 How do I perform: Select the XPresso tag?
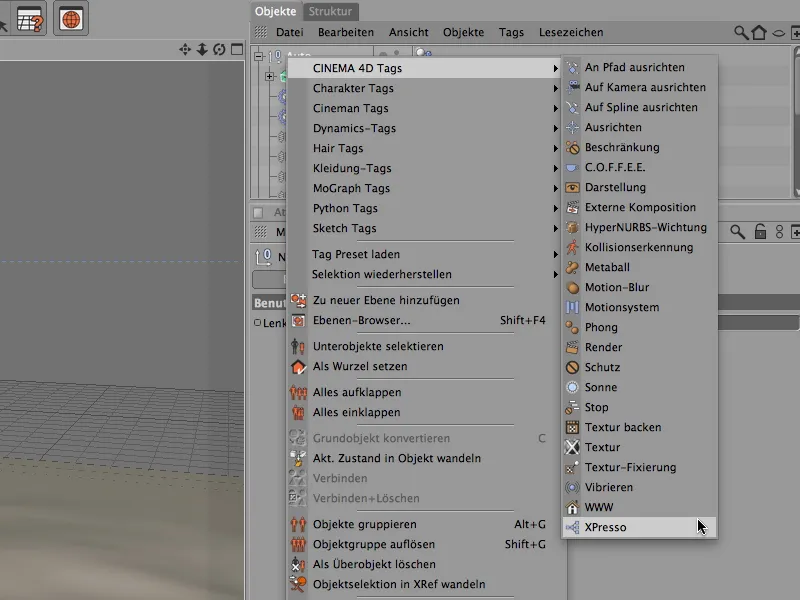click(639, 527)
